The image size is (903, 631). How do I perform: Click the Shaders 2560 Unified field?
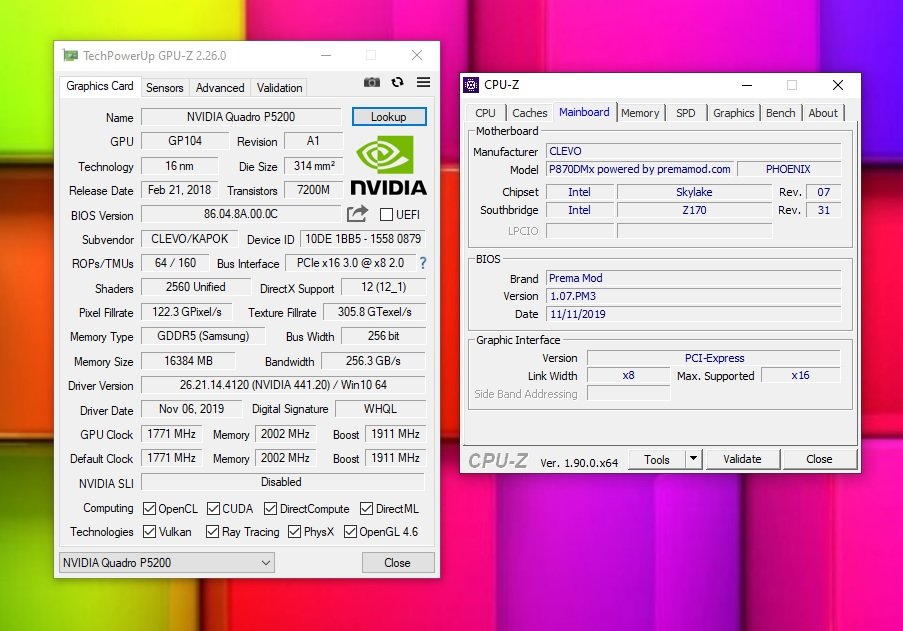pos(196,287)
